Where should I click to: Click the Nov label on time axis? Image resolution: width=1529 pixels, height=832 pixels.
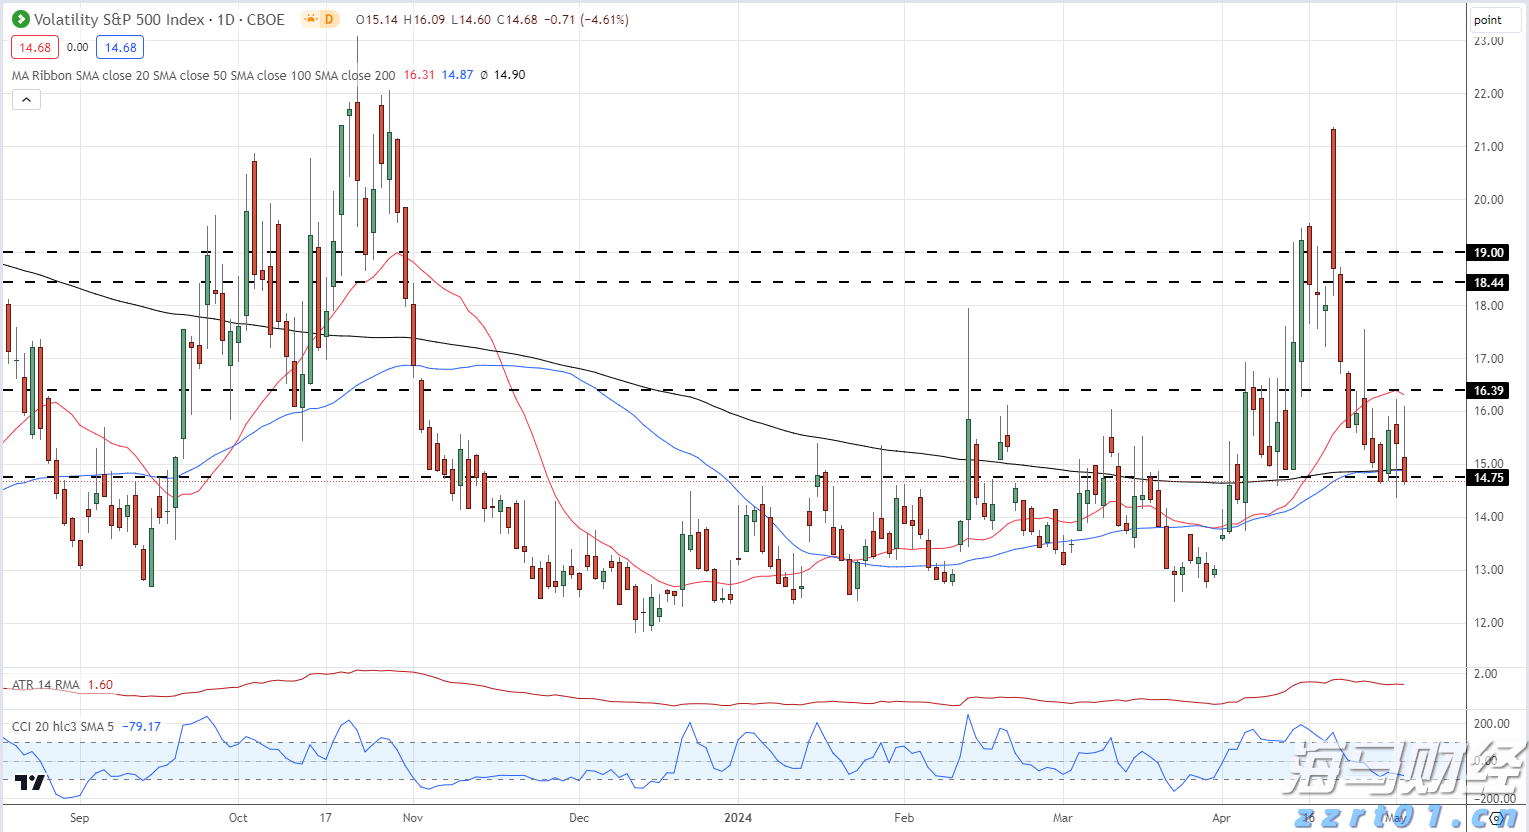point(413,817)
